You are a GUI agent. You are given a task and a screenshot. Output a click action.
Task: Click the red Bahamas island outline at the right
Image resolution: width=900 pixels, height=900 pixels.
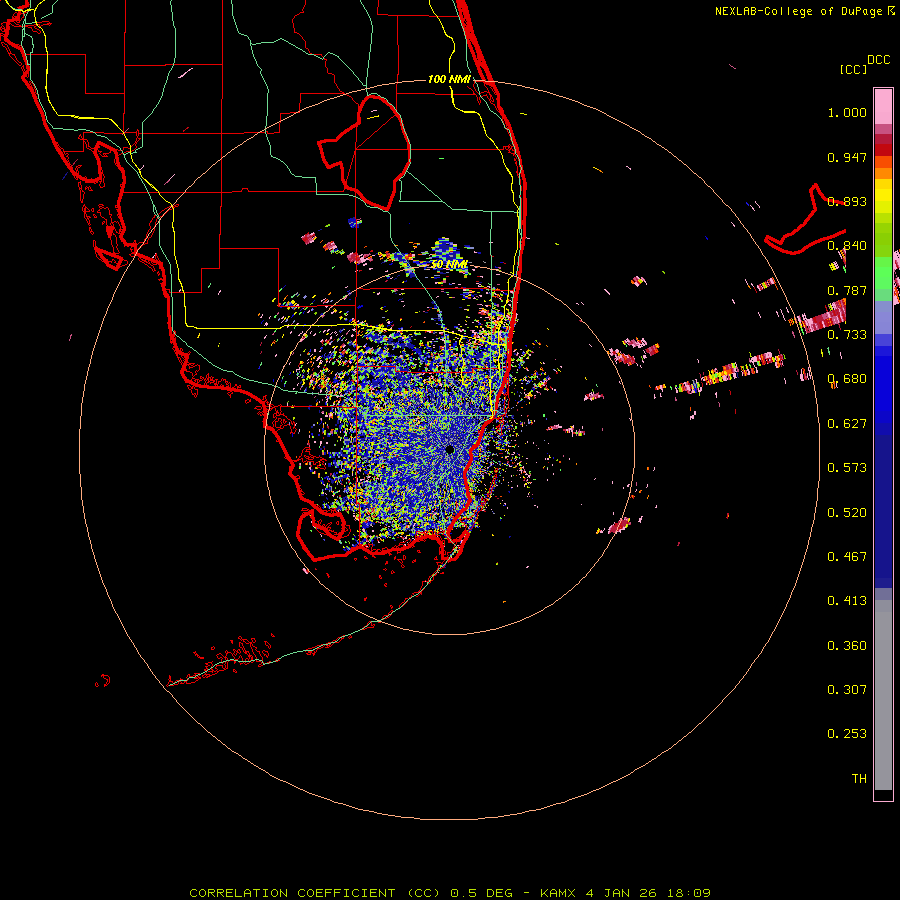pos(806,221)
